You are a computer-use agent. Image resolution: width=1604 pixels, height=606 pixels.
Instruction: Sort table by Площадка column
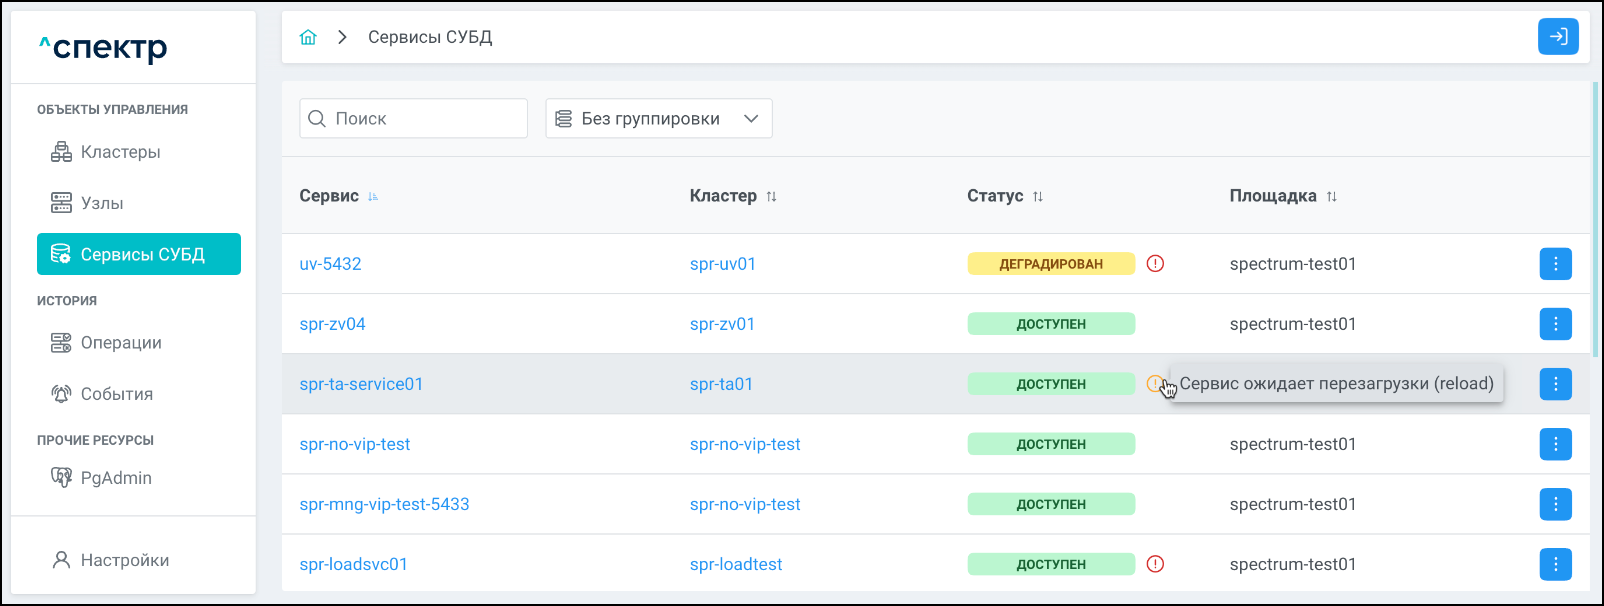click(x=1331, y=197)
